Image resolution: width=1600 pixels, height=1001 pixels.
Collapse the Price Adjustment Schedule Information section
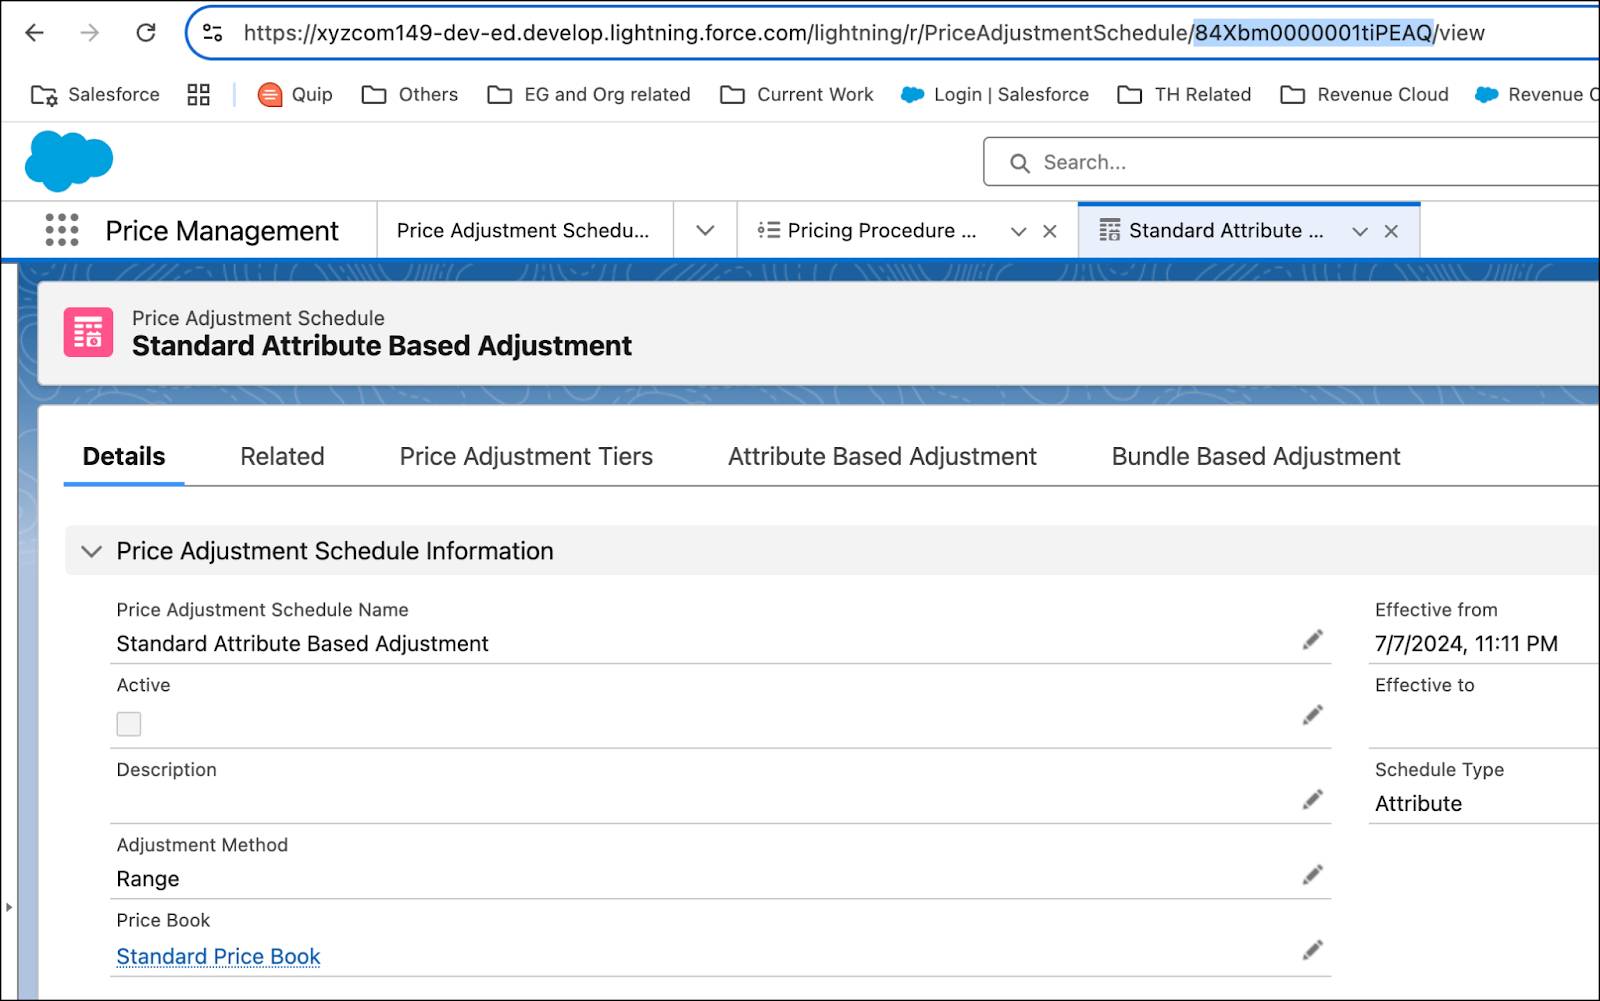click(91, 551)
